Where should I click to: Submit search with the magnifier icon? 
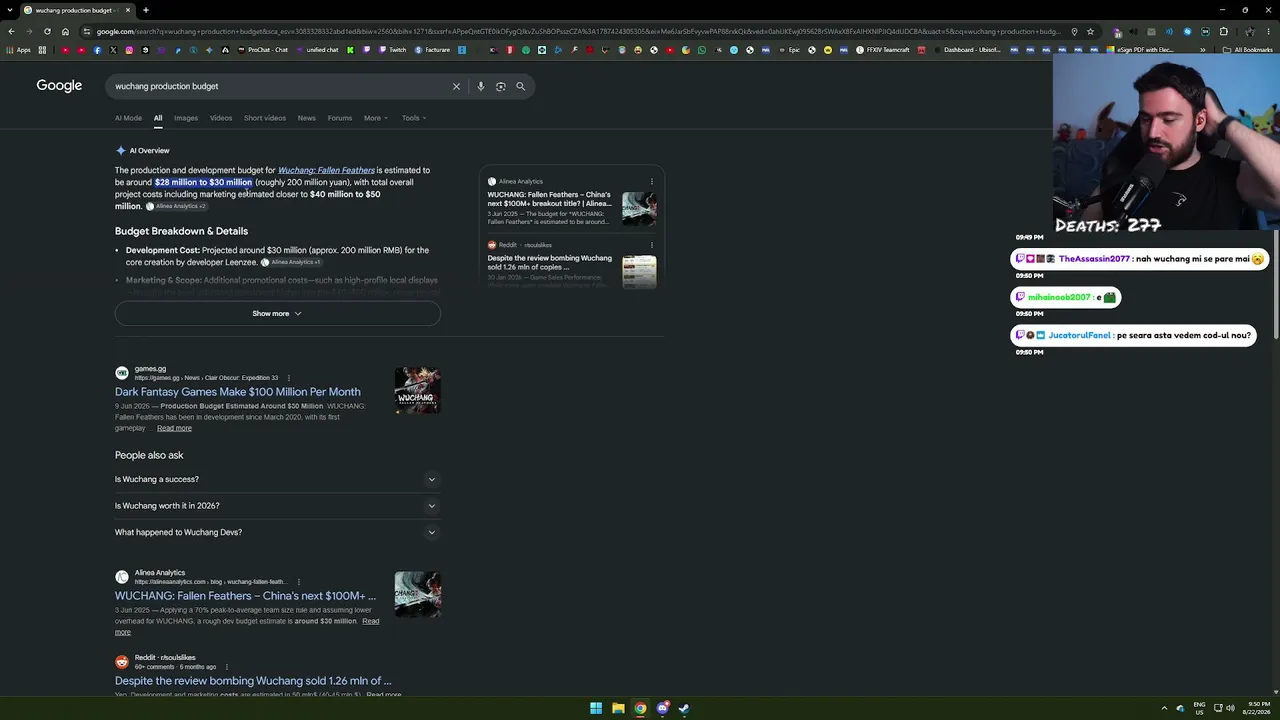point(520,86)
